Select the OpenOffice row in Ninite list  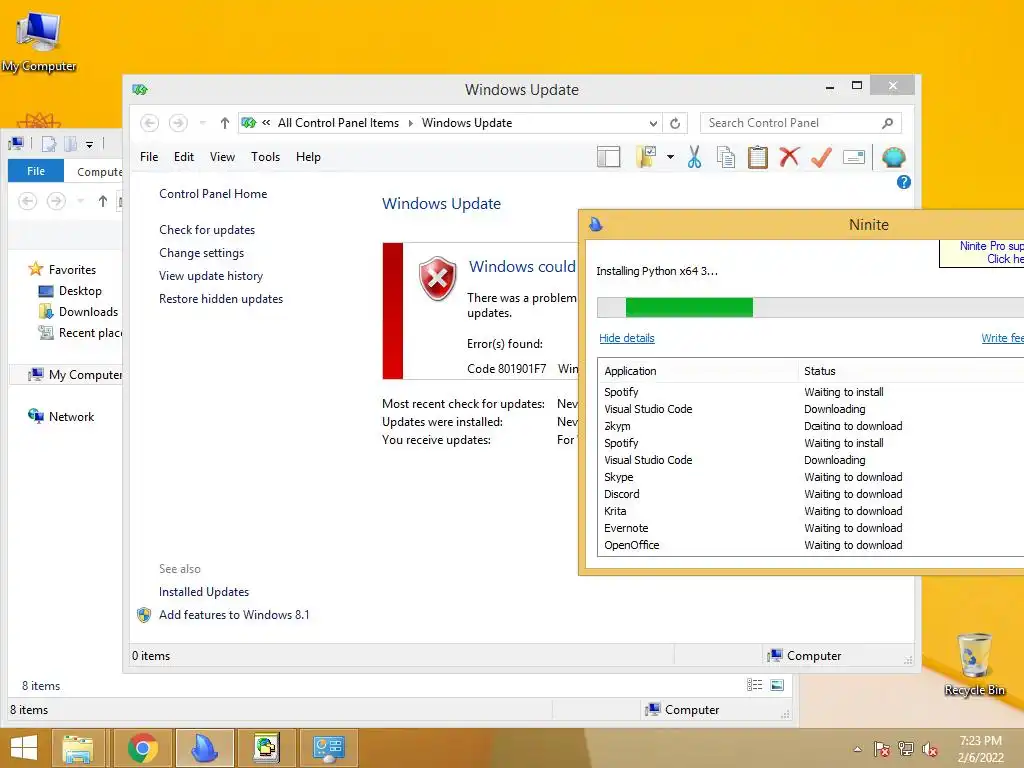[x=810, y=545]
